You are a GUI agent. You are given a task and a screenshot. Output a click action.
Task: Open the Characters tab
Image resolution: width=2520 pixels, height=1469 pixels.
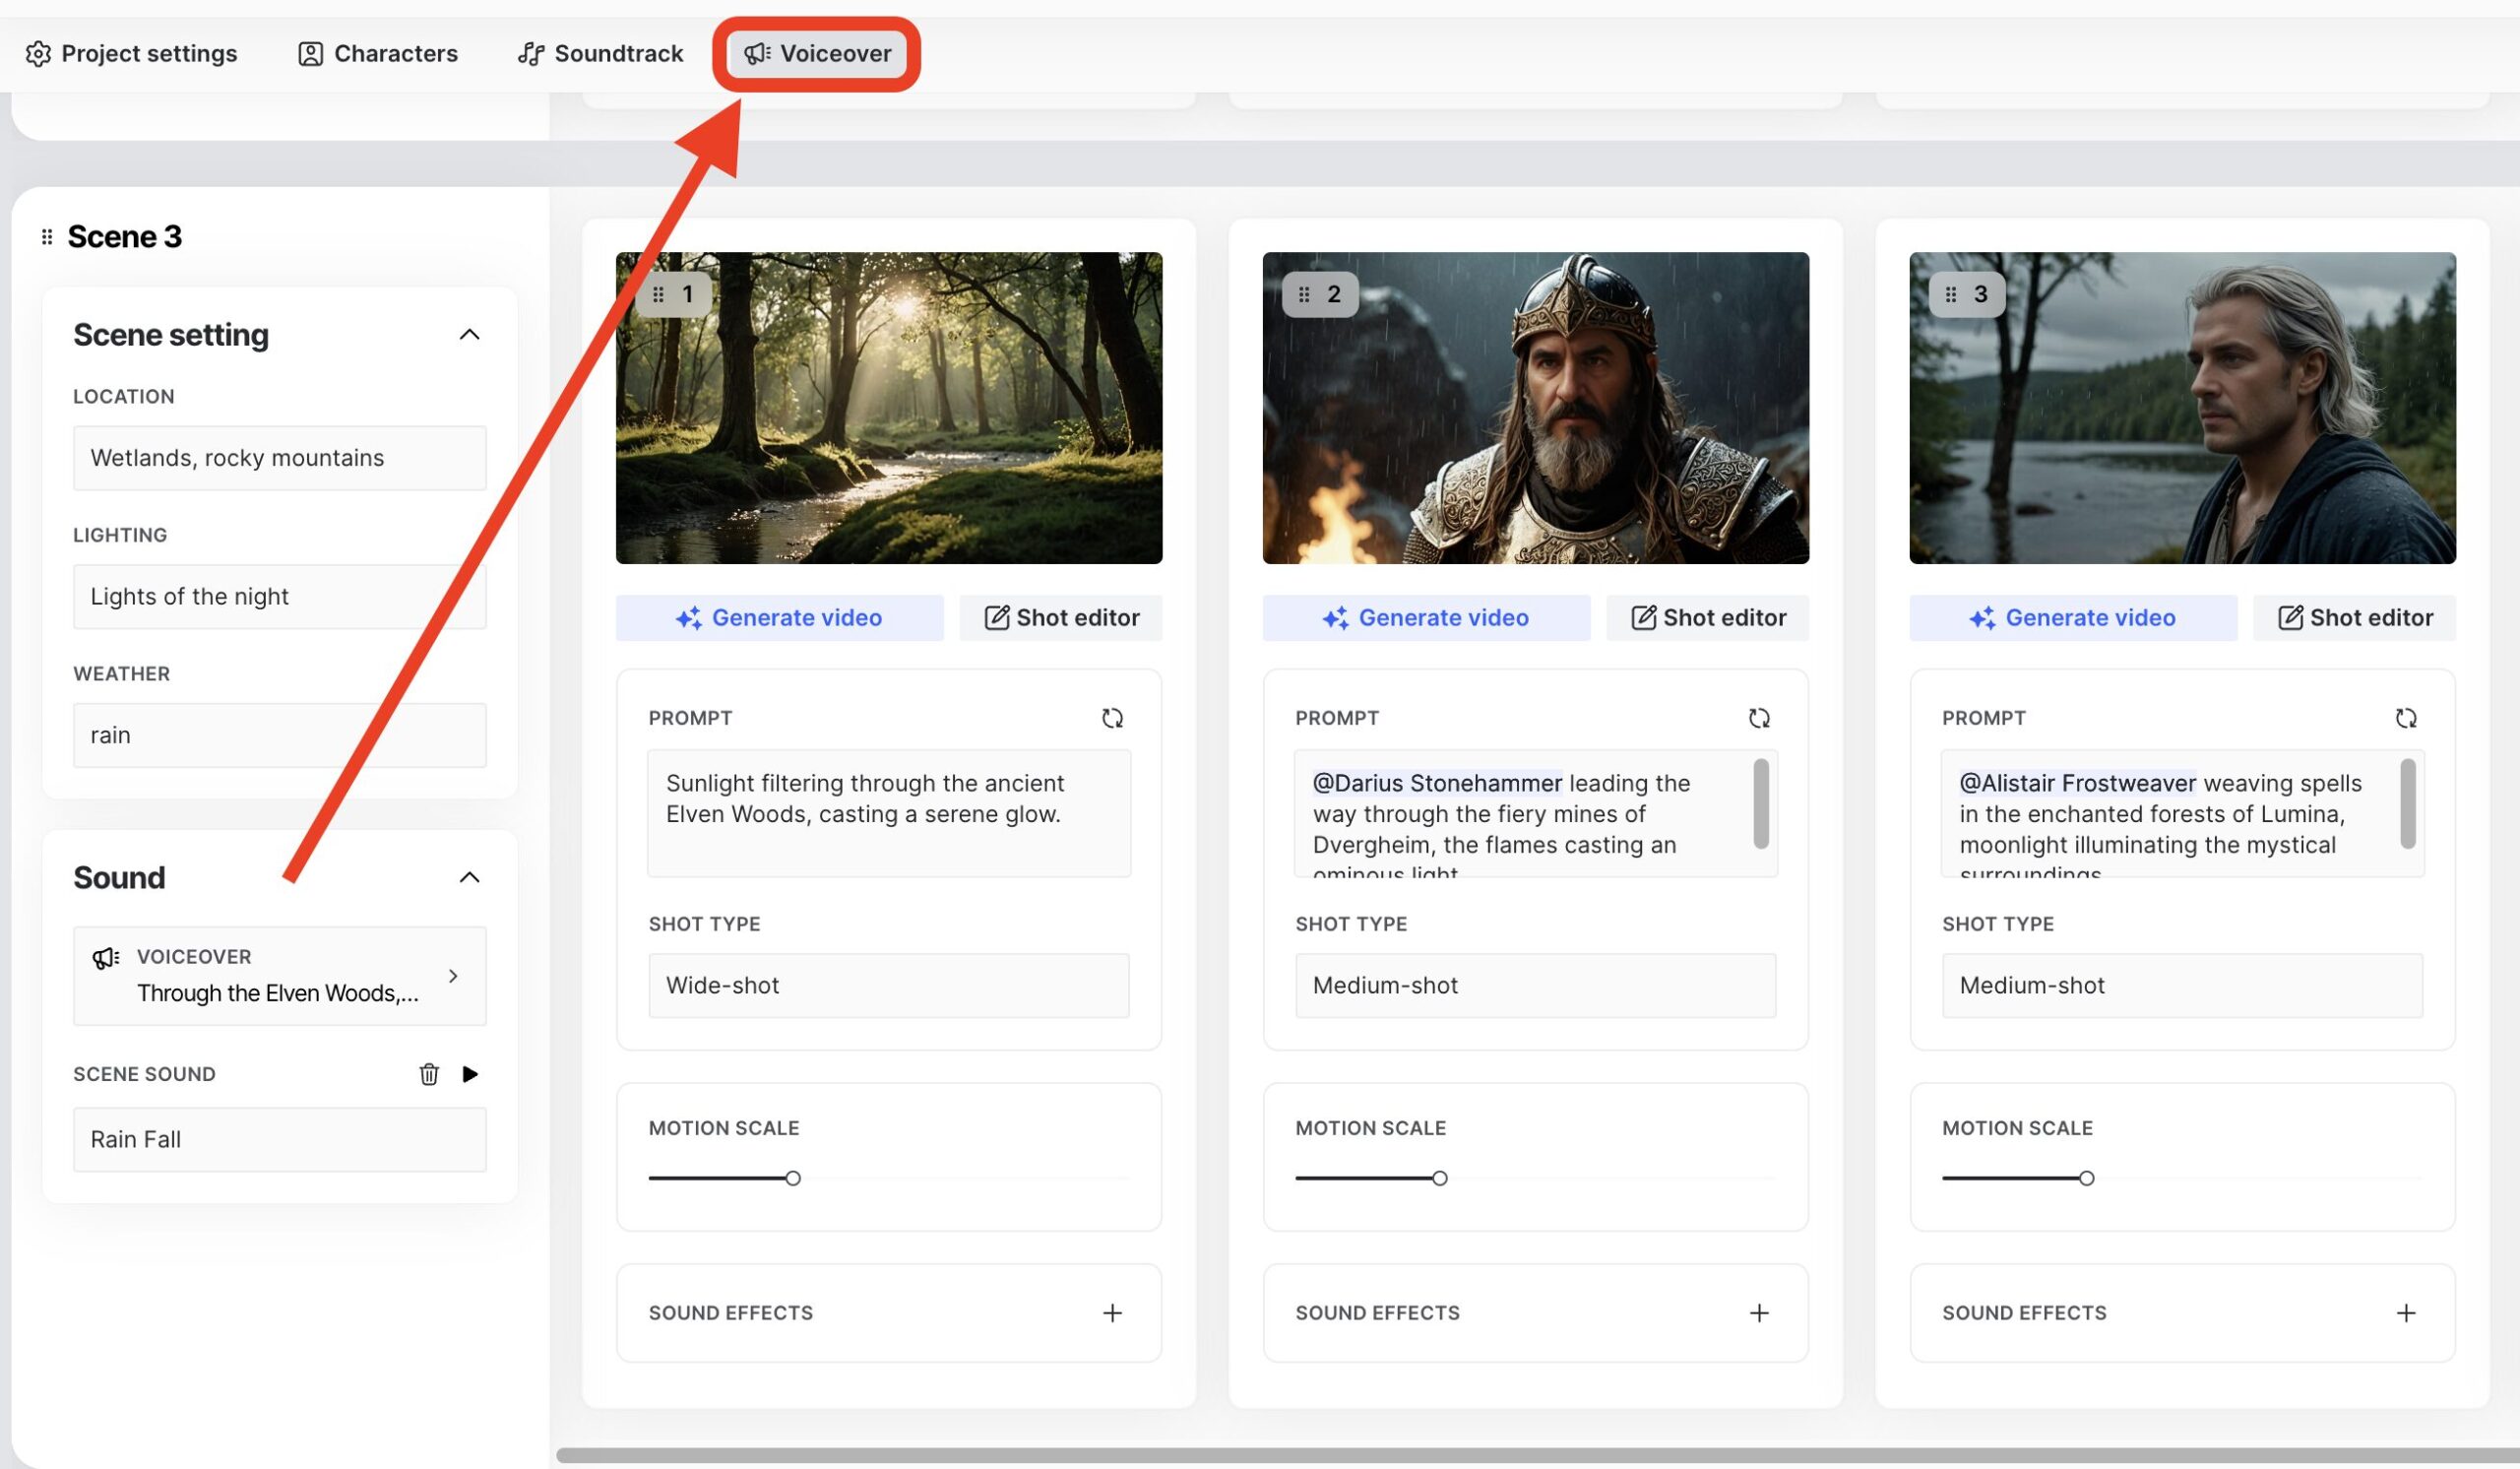coord(378,53)
